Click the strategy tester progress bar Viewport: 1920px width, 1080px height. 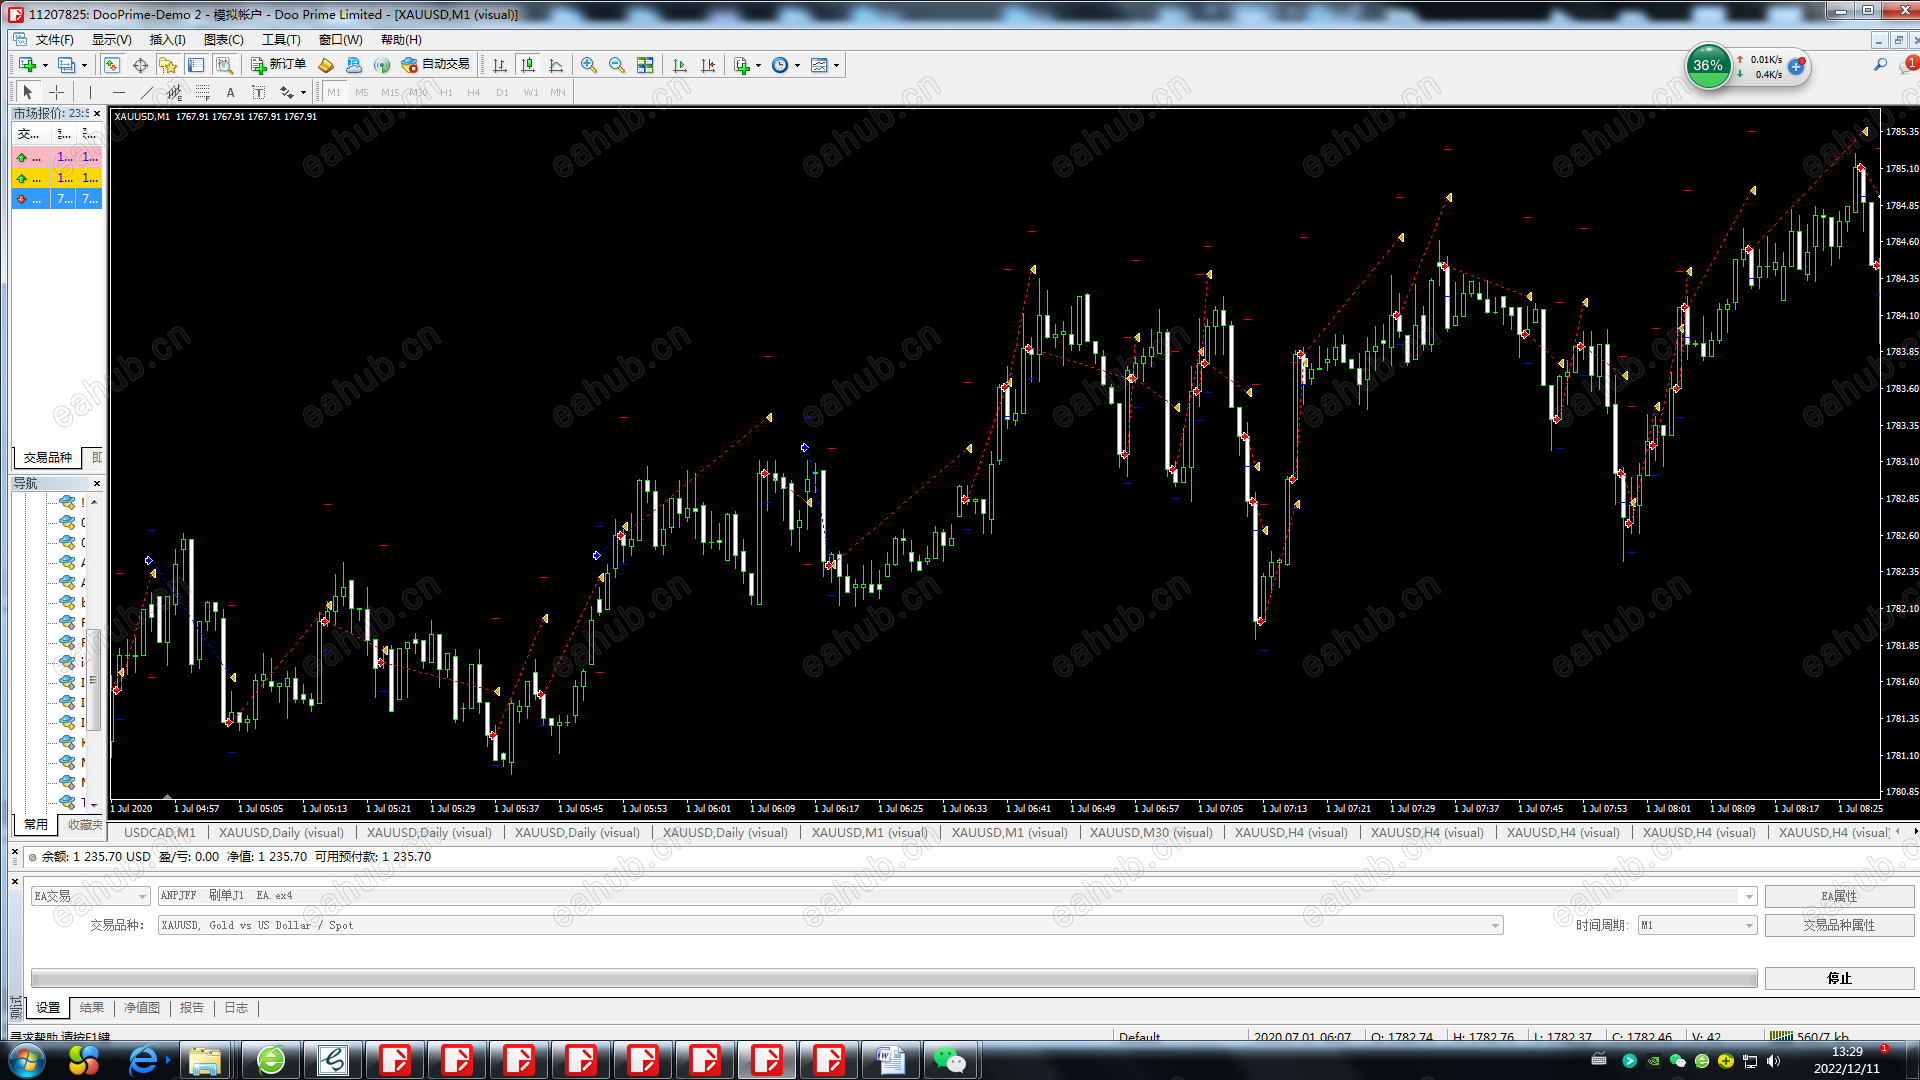pos(893,978)
